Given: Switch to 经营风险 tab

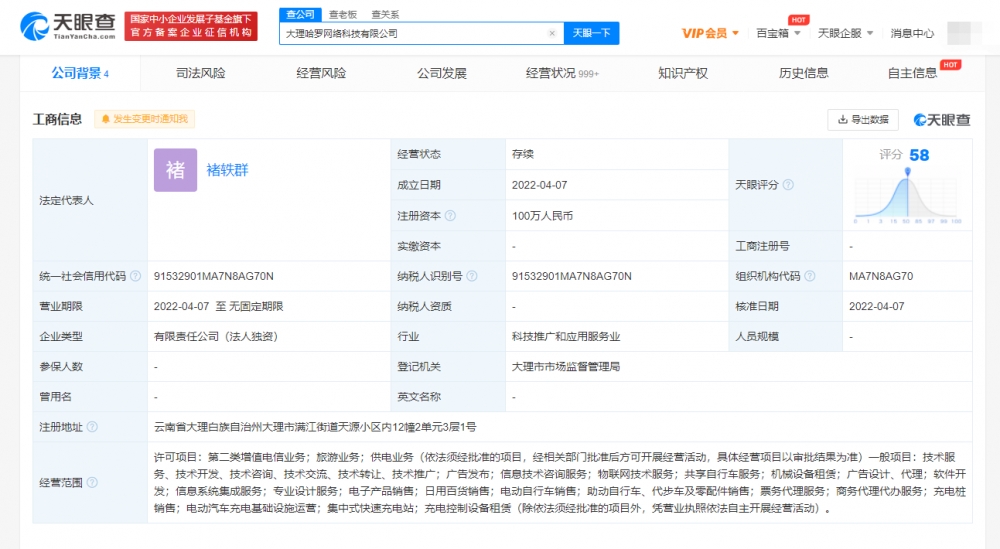Looking at the screenshot, I should click(x=321, y=73).
